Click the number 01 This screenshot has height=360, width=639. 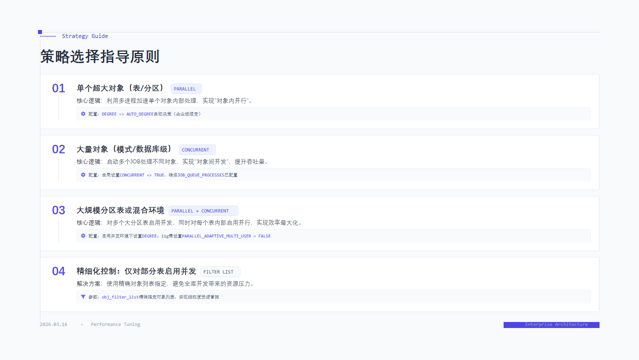coord(58,88)
